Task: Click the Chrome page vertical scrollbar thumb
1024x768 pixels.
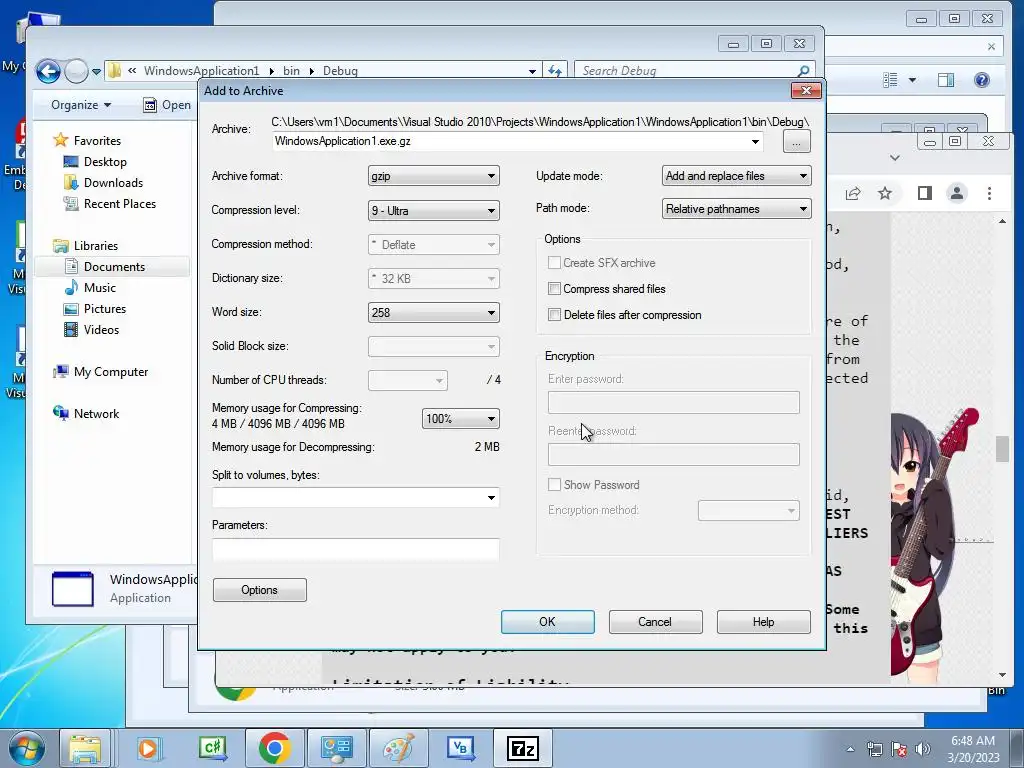Action: click(1002, 449)
